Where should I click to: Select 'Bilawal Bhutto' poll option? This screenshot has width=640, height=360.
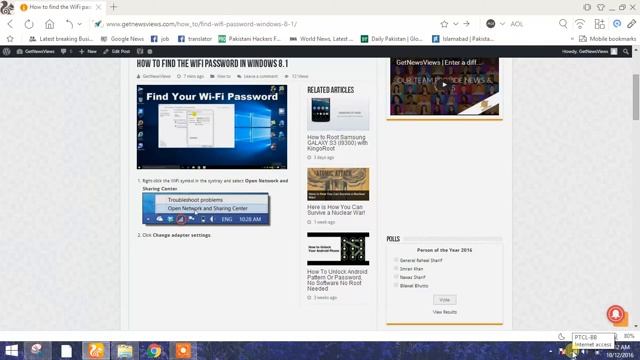pos(396,285)
